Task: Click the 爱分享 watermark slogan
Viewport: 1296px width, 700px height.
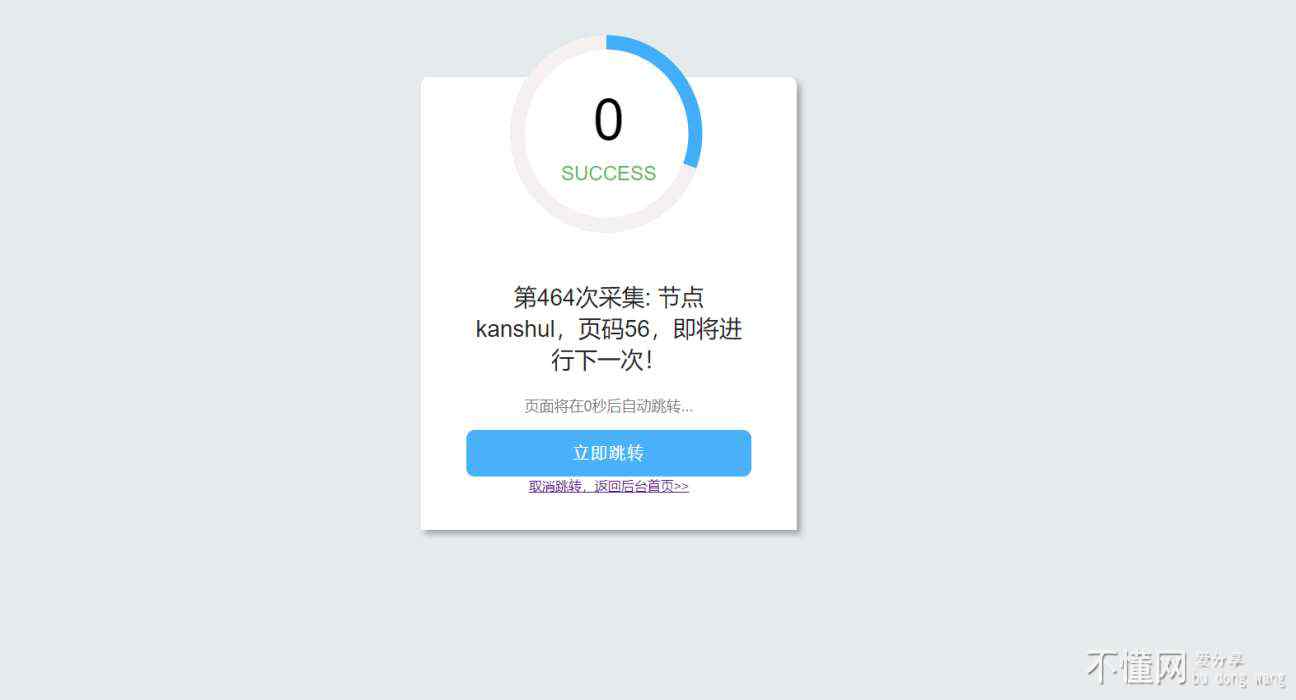Action: point(1219,660)
